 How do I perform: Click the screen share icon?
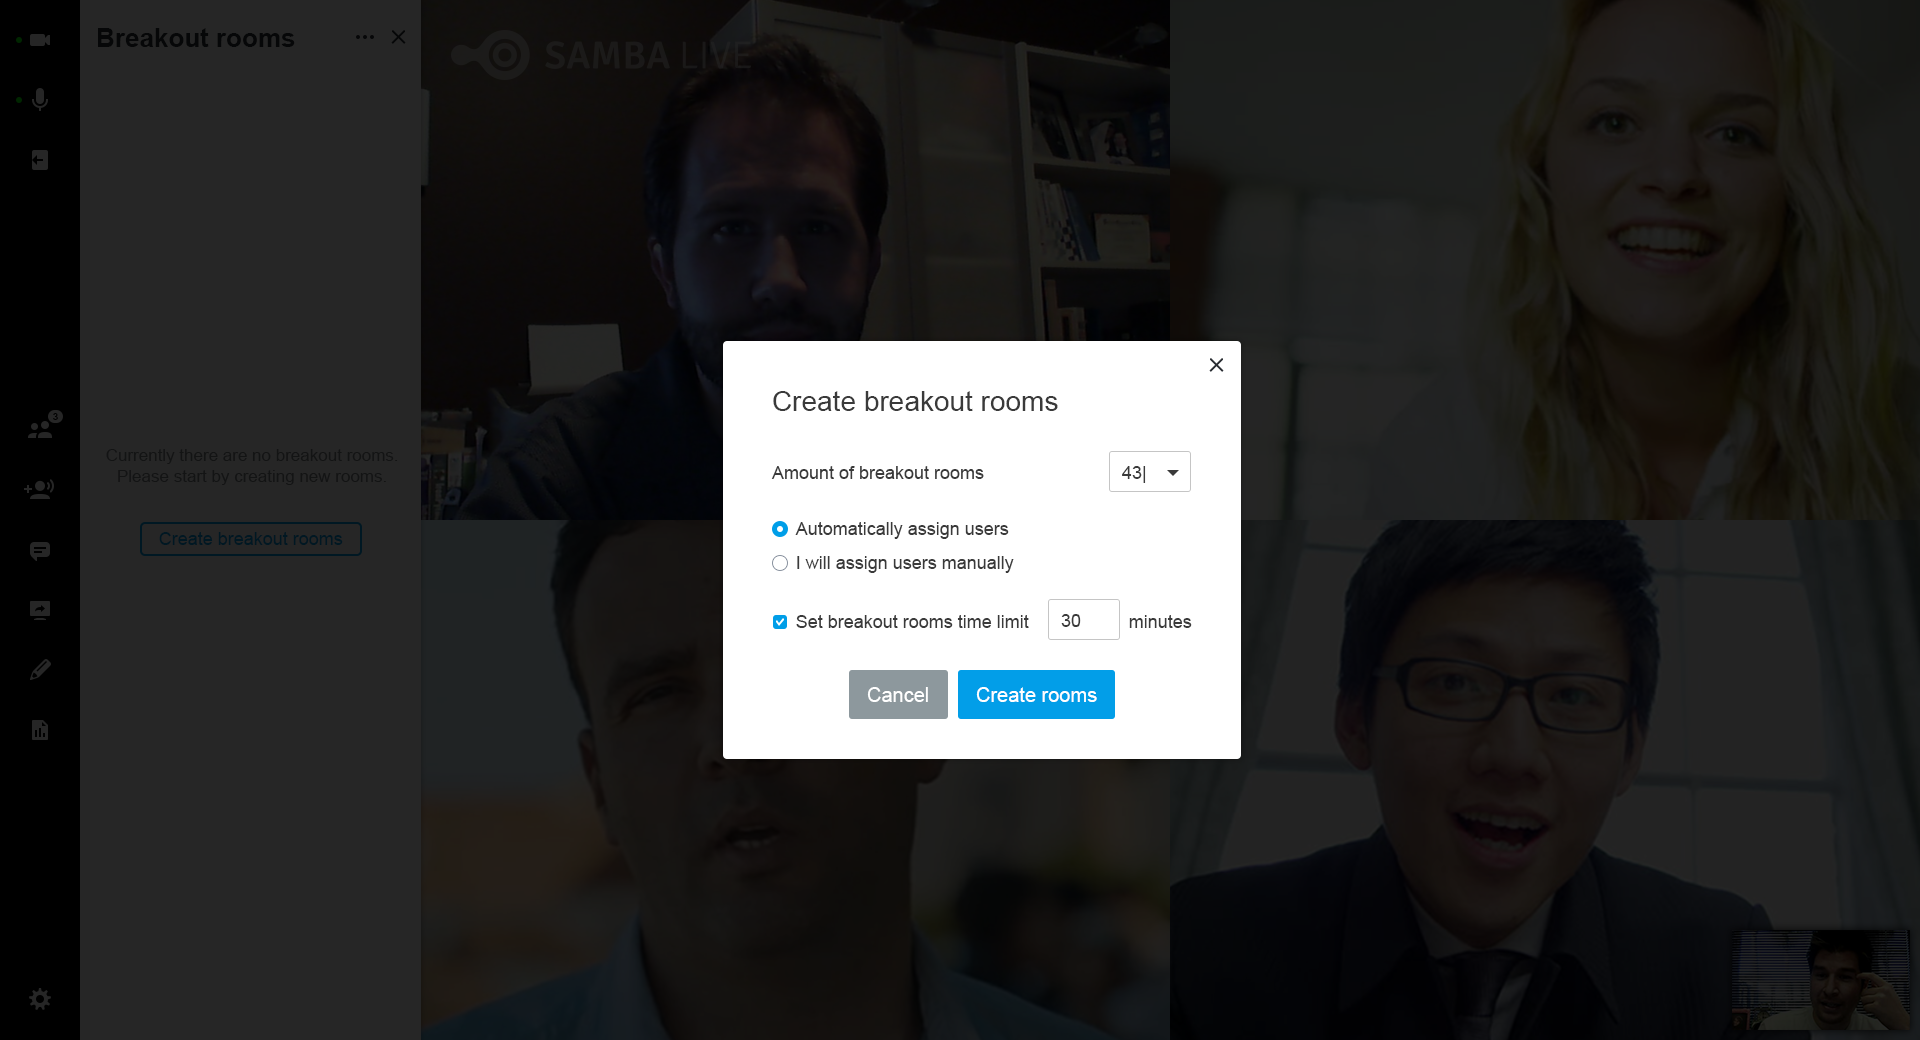pos(40,610)
